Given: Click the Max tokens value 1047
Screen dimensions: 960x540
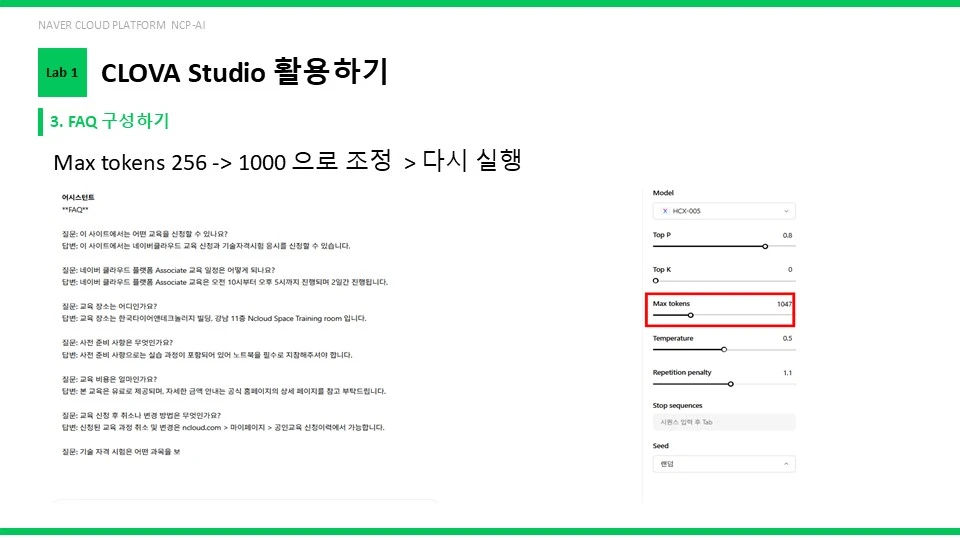Looking at the screenshot, I should click(784, 304).
